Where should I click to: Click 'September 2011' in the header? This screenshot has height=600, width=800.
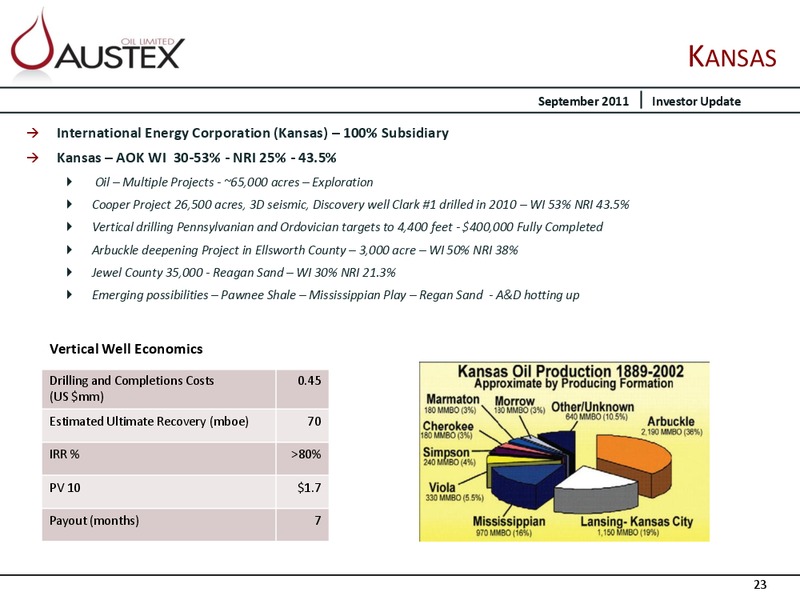pyautogui.click(x=583, y=101)
